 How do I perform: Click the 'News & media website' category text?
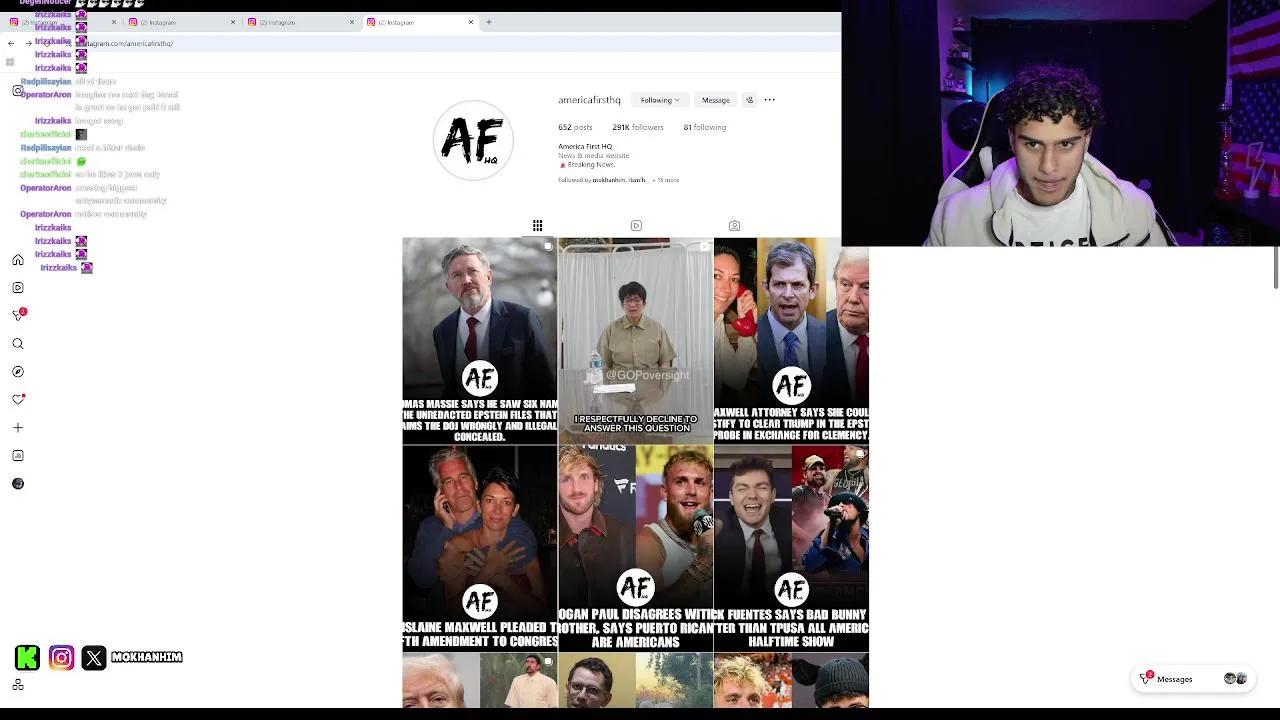point(594,156)
